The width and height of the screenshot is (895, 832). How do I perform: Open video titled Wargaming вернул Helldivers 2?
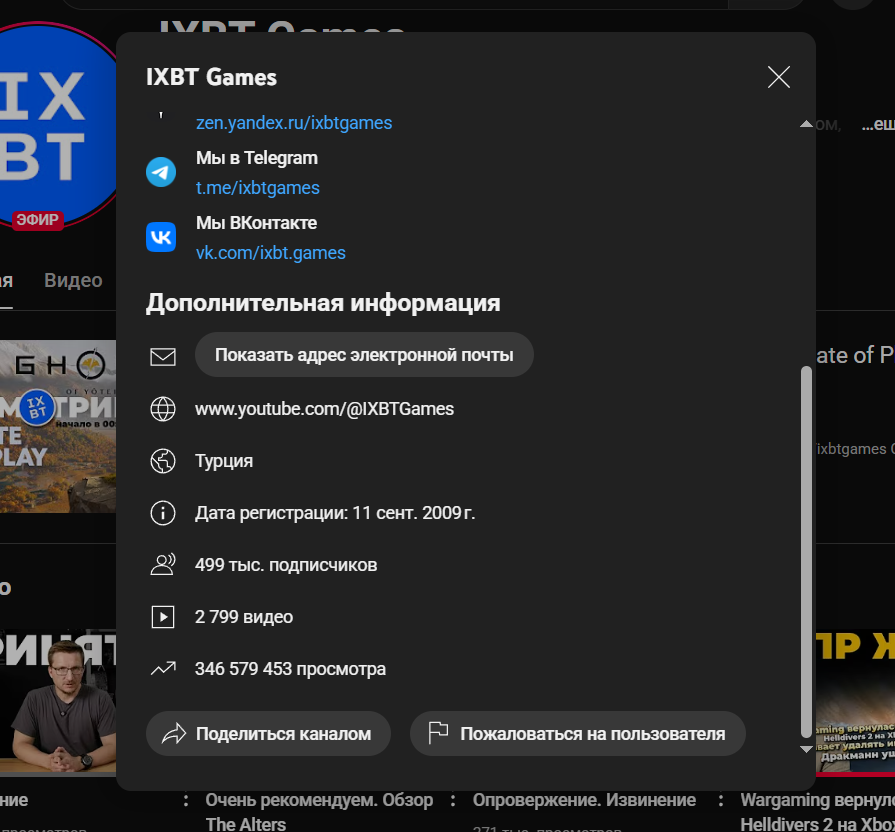pyautogui.click(x=817, y=811)
